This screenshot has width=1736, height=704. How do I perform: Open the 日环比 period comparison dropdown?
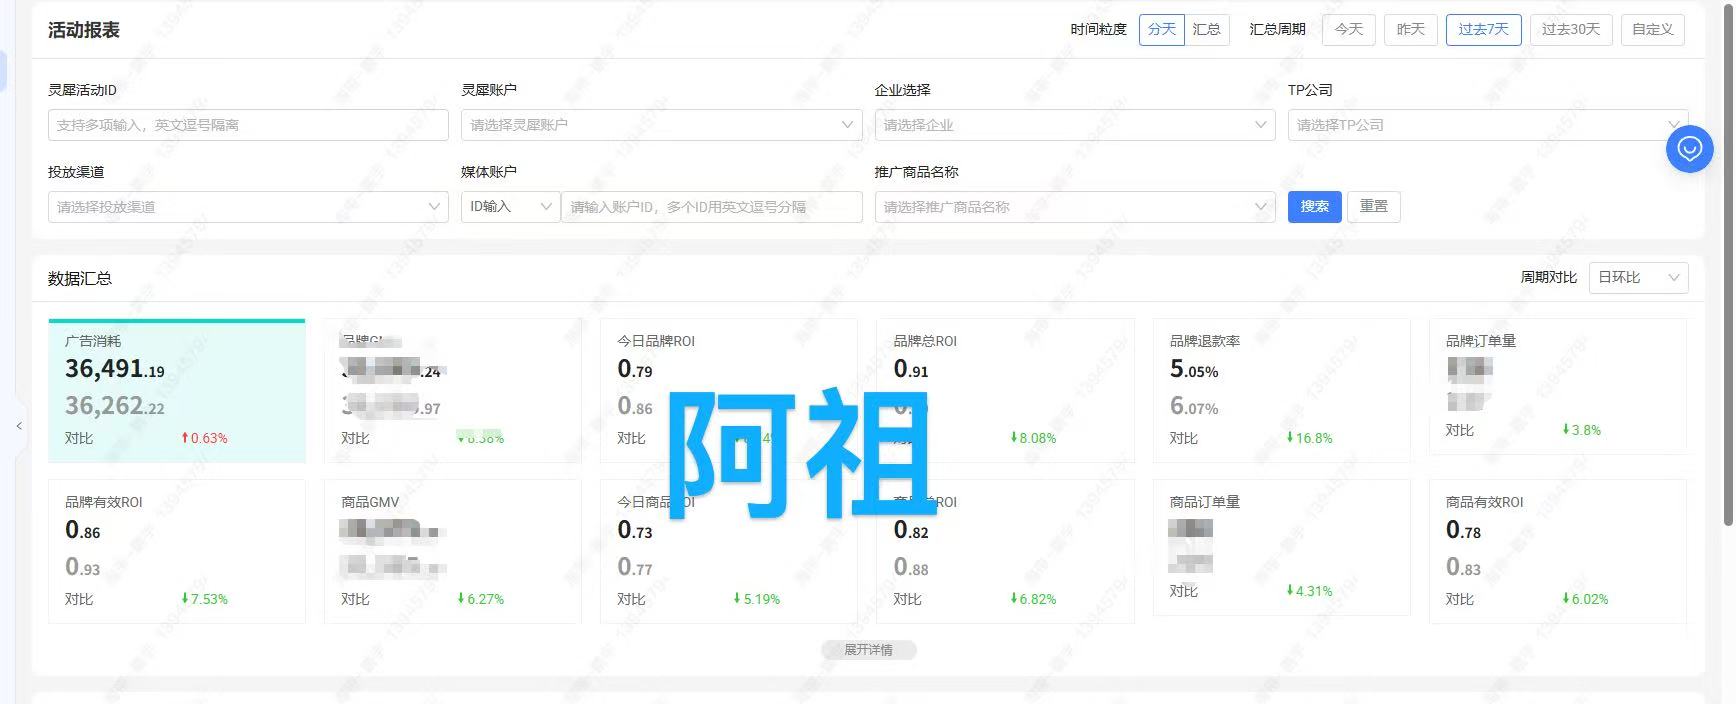[x=1637, y=278]
